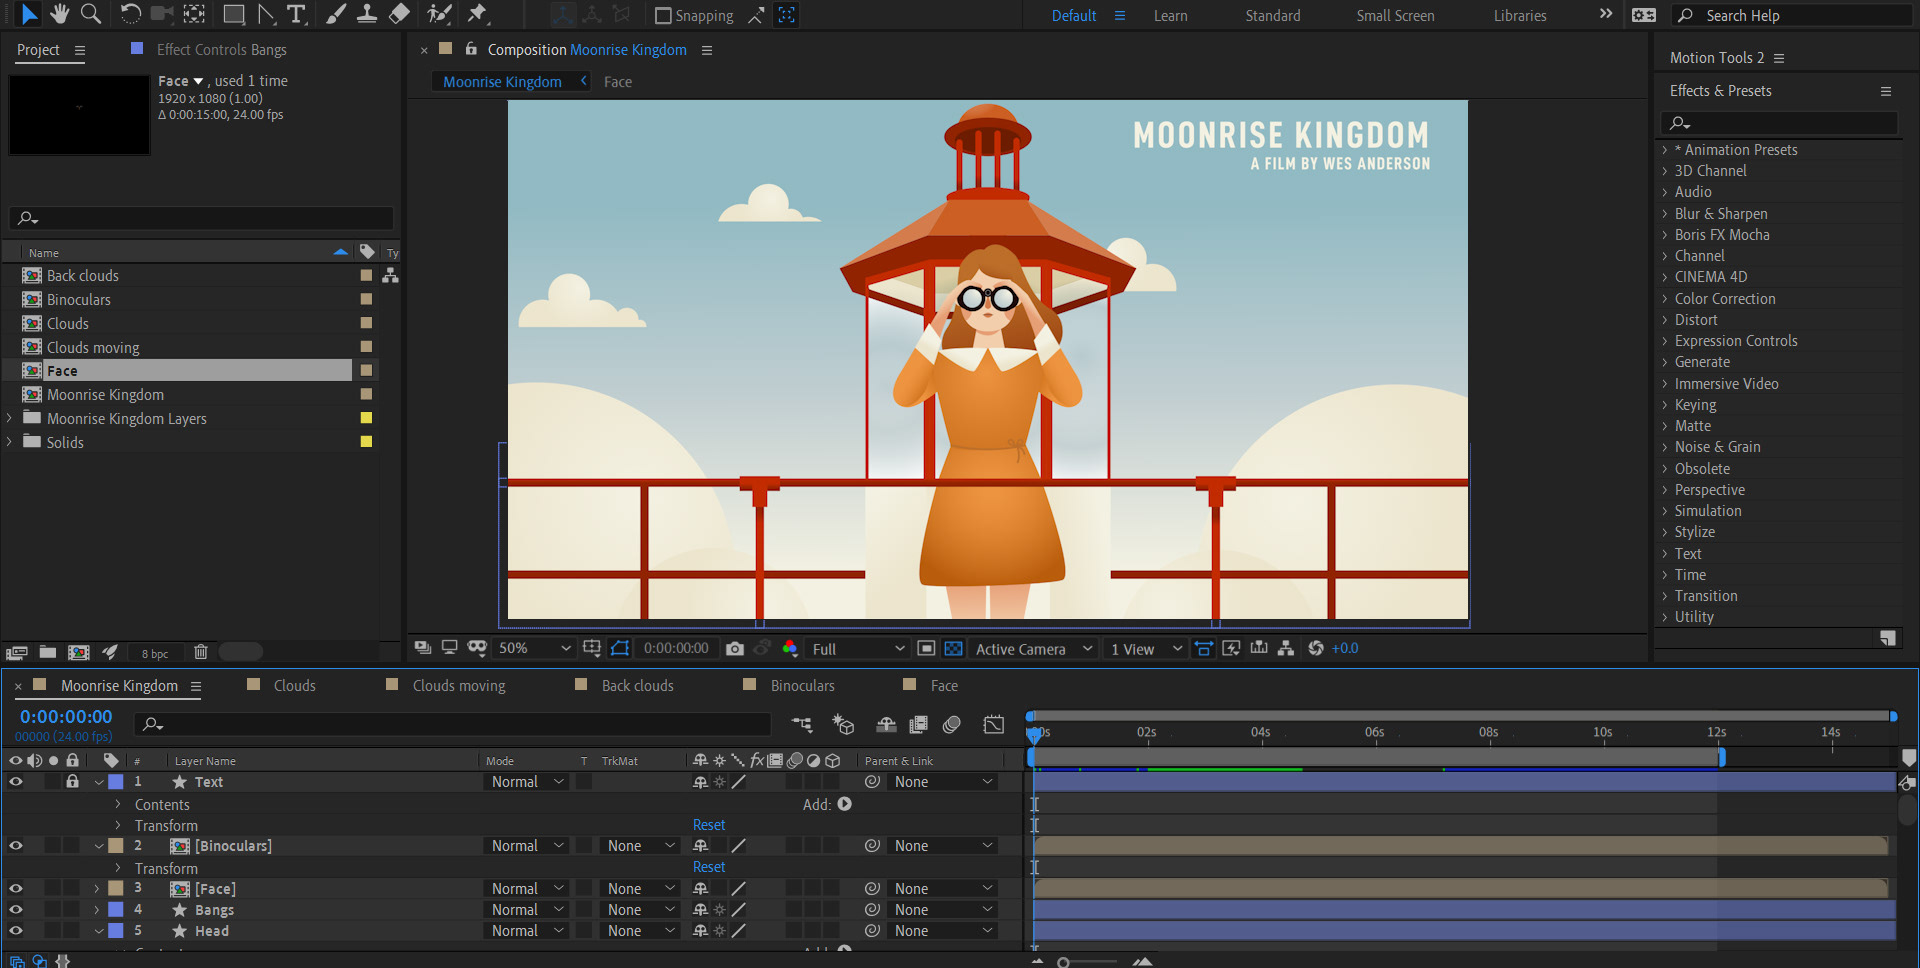This screenshot has height=968, width=1920.
Task: Toggle the transparency grid icon
Action: click(954, 648)
